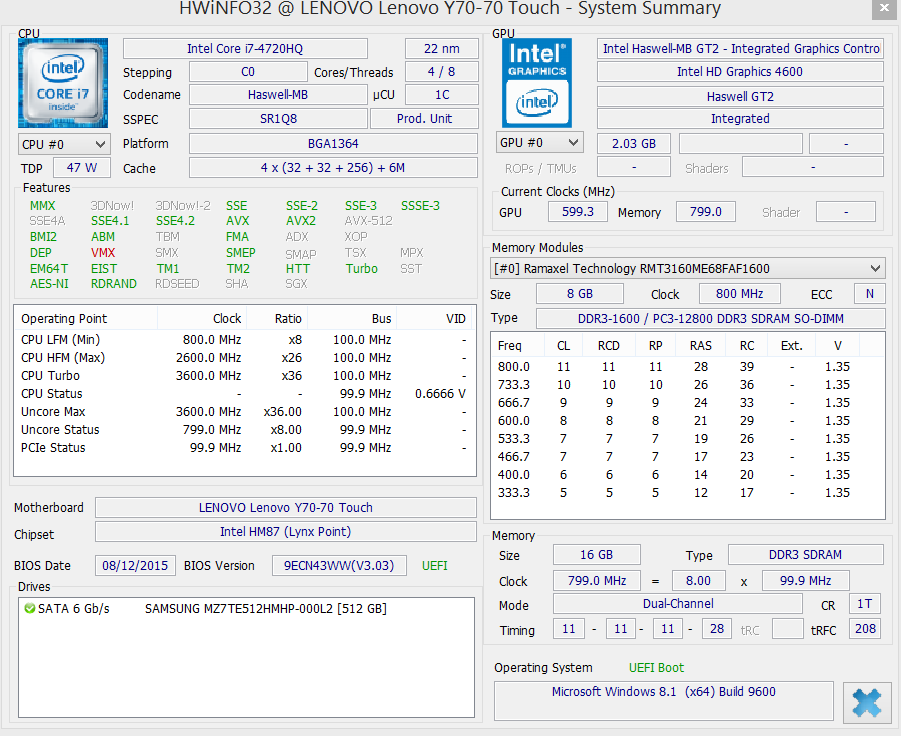
Task: Close the System Summary window
Action: pos(884,9)
